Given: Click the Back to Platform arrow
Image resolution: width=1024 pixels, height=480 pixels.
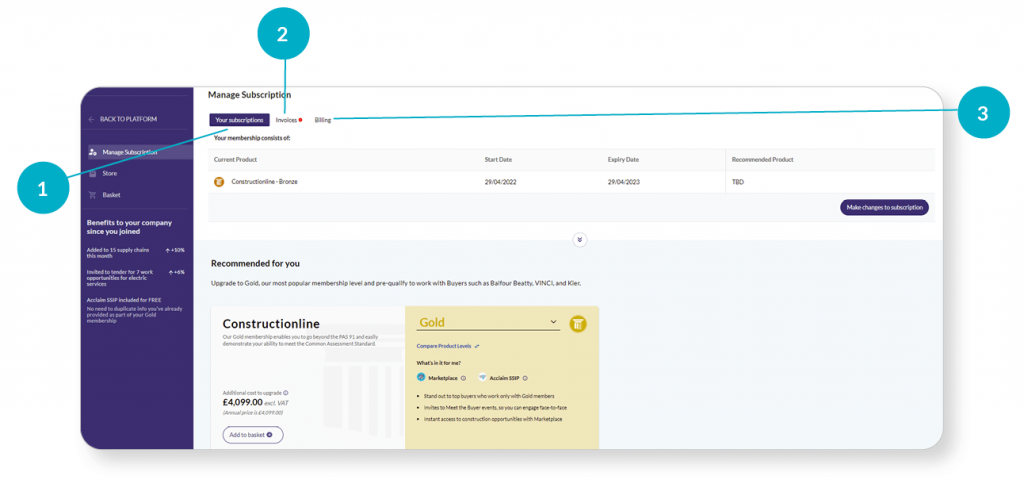Looking at the screenshot, I should (92, 119).
